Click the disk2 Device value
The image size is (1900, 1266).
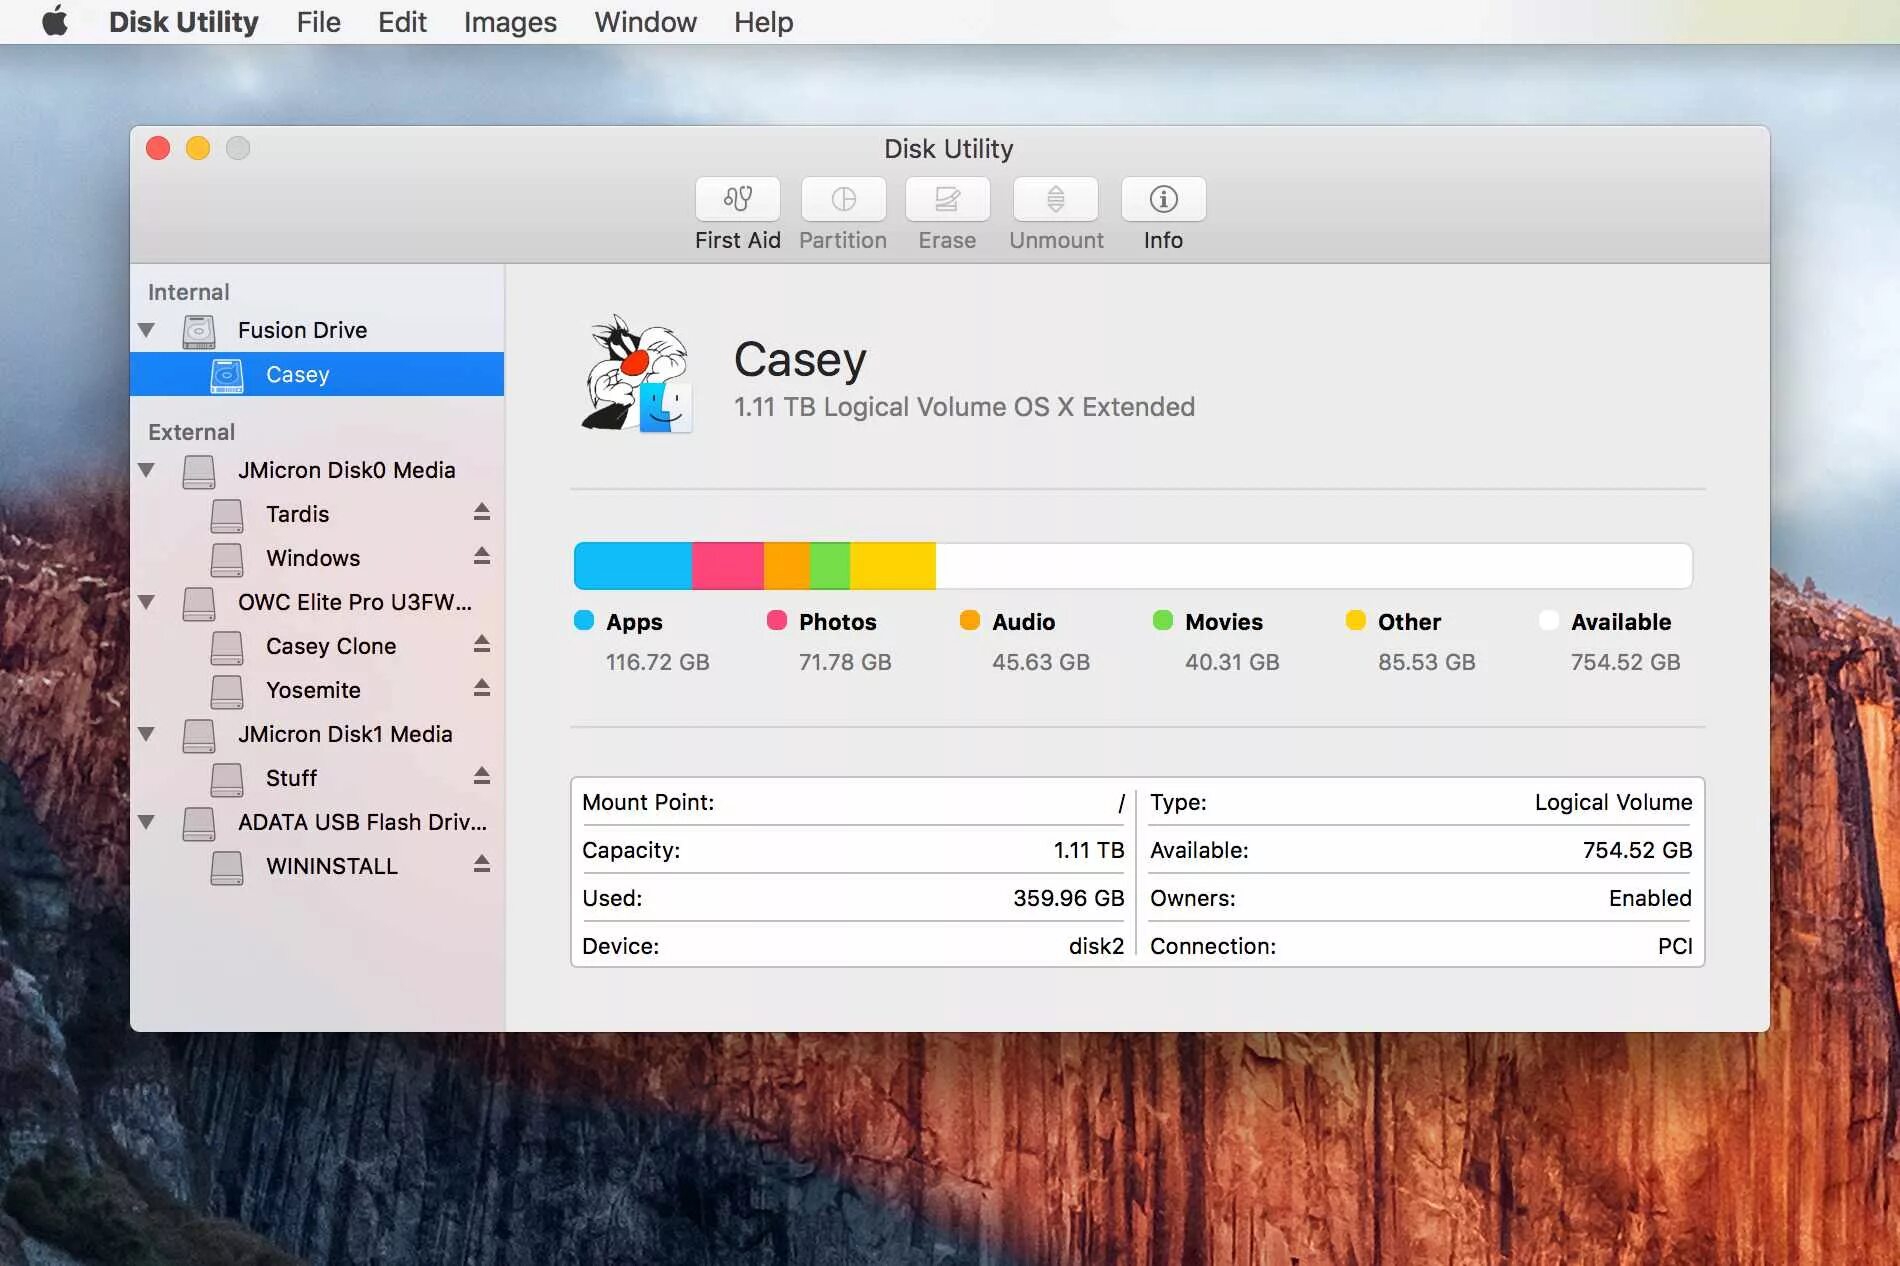[1096, 946]
